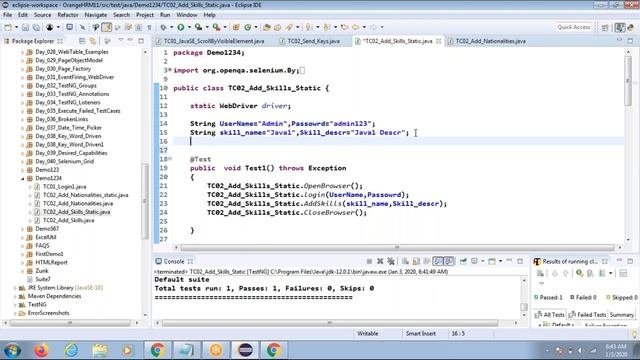
Task: Click the Passed: 1 label in TestNG results
Action: (548, 298)
